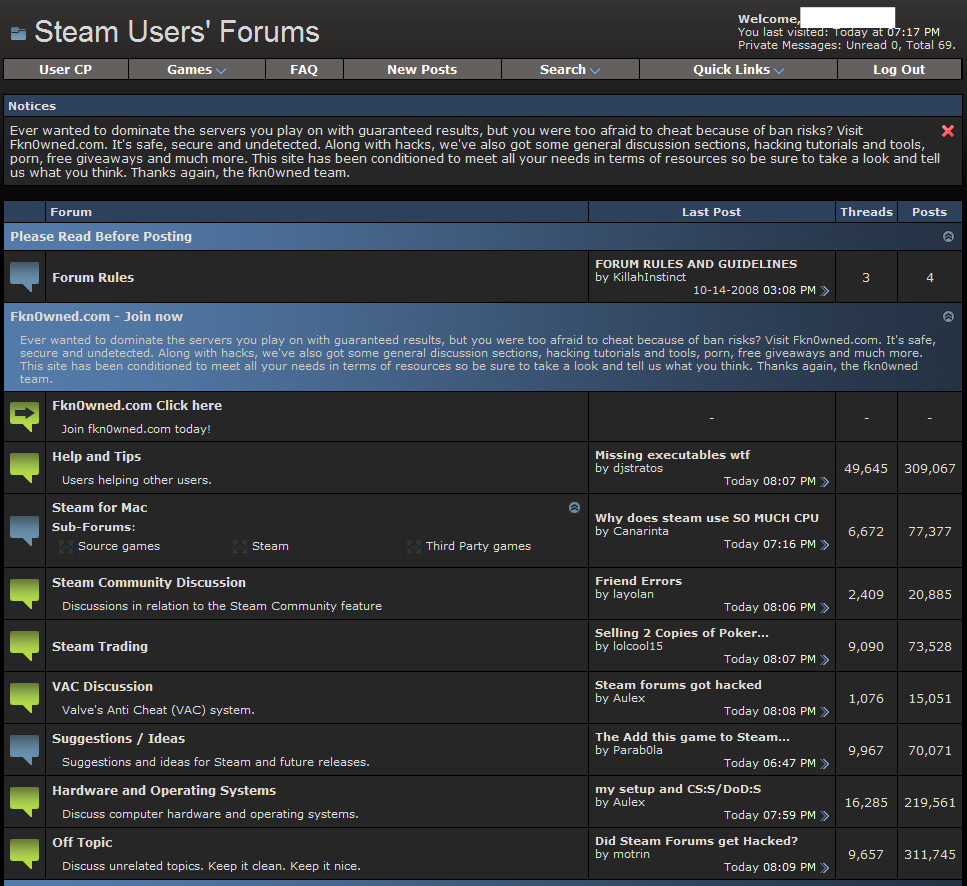View profile of user KillahInstinct
Screen dimensions: 967x886
click(649, 277)
